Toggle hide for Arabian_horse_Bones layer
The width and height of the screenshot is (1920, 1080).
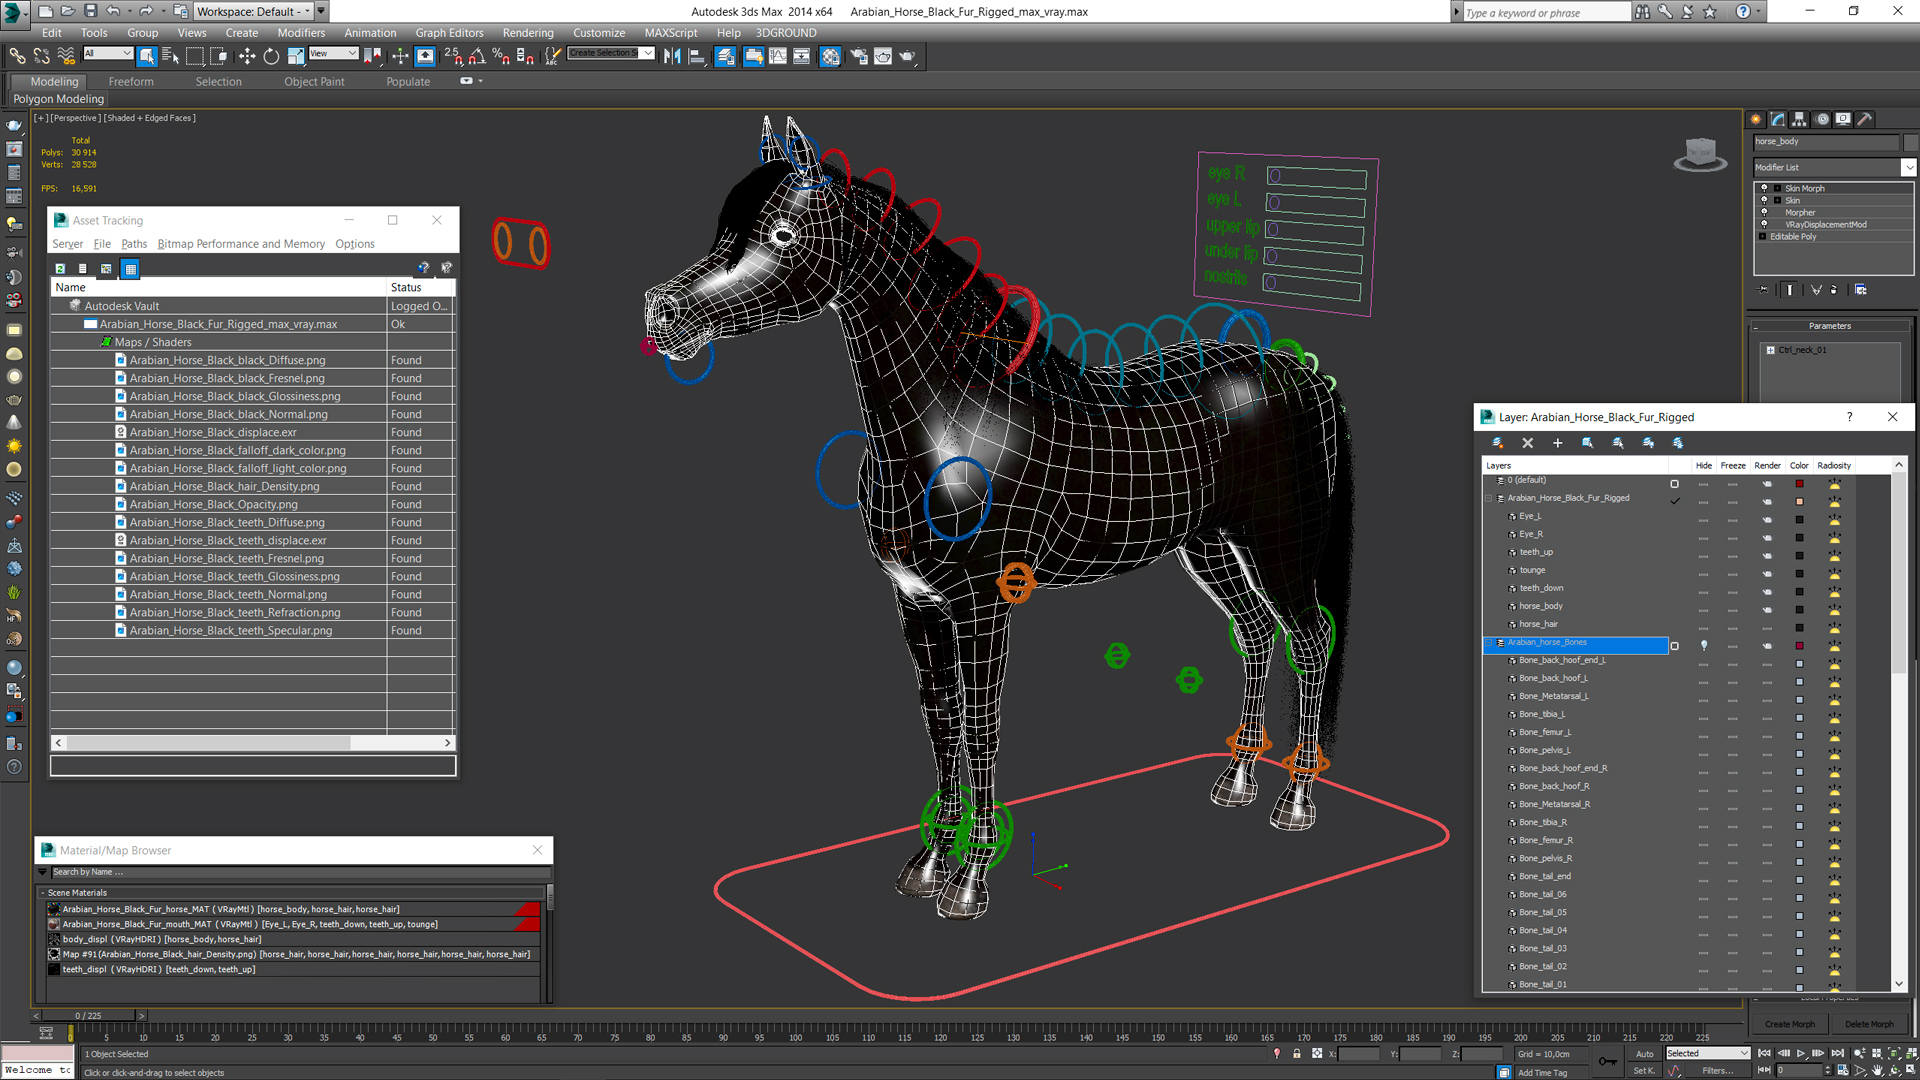click(1704, 645)
